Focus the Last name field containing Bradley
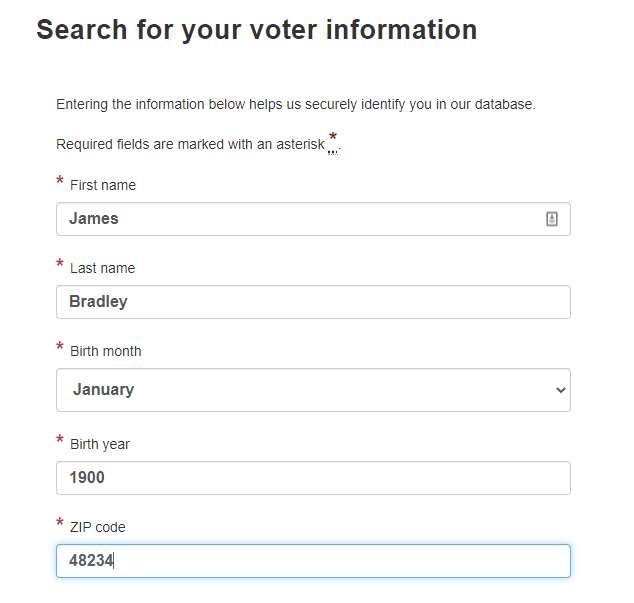This screenshot has width=634, height=603. click(313, 302)
